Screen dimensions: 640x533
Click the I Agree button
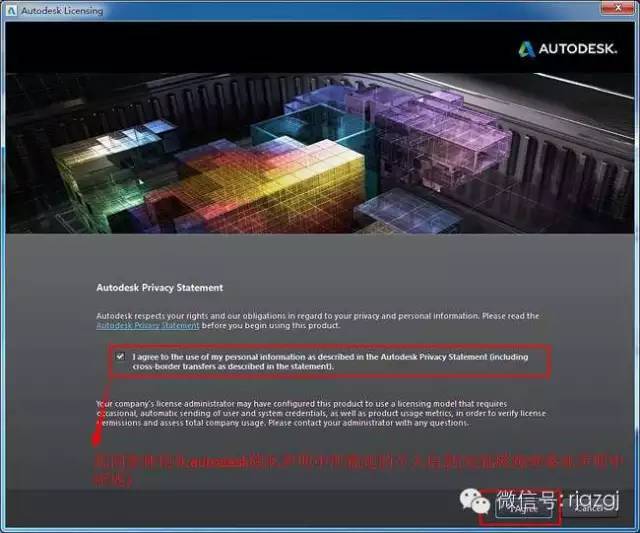(523, 509)
